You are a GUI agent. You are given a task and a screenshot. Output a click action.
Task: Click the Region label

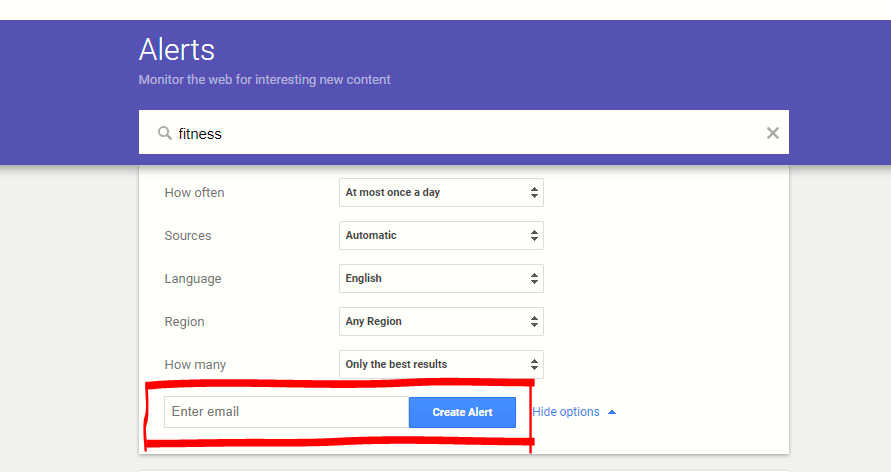pos(184,322)
